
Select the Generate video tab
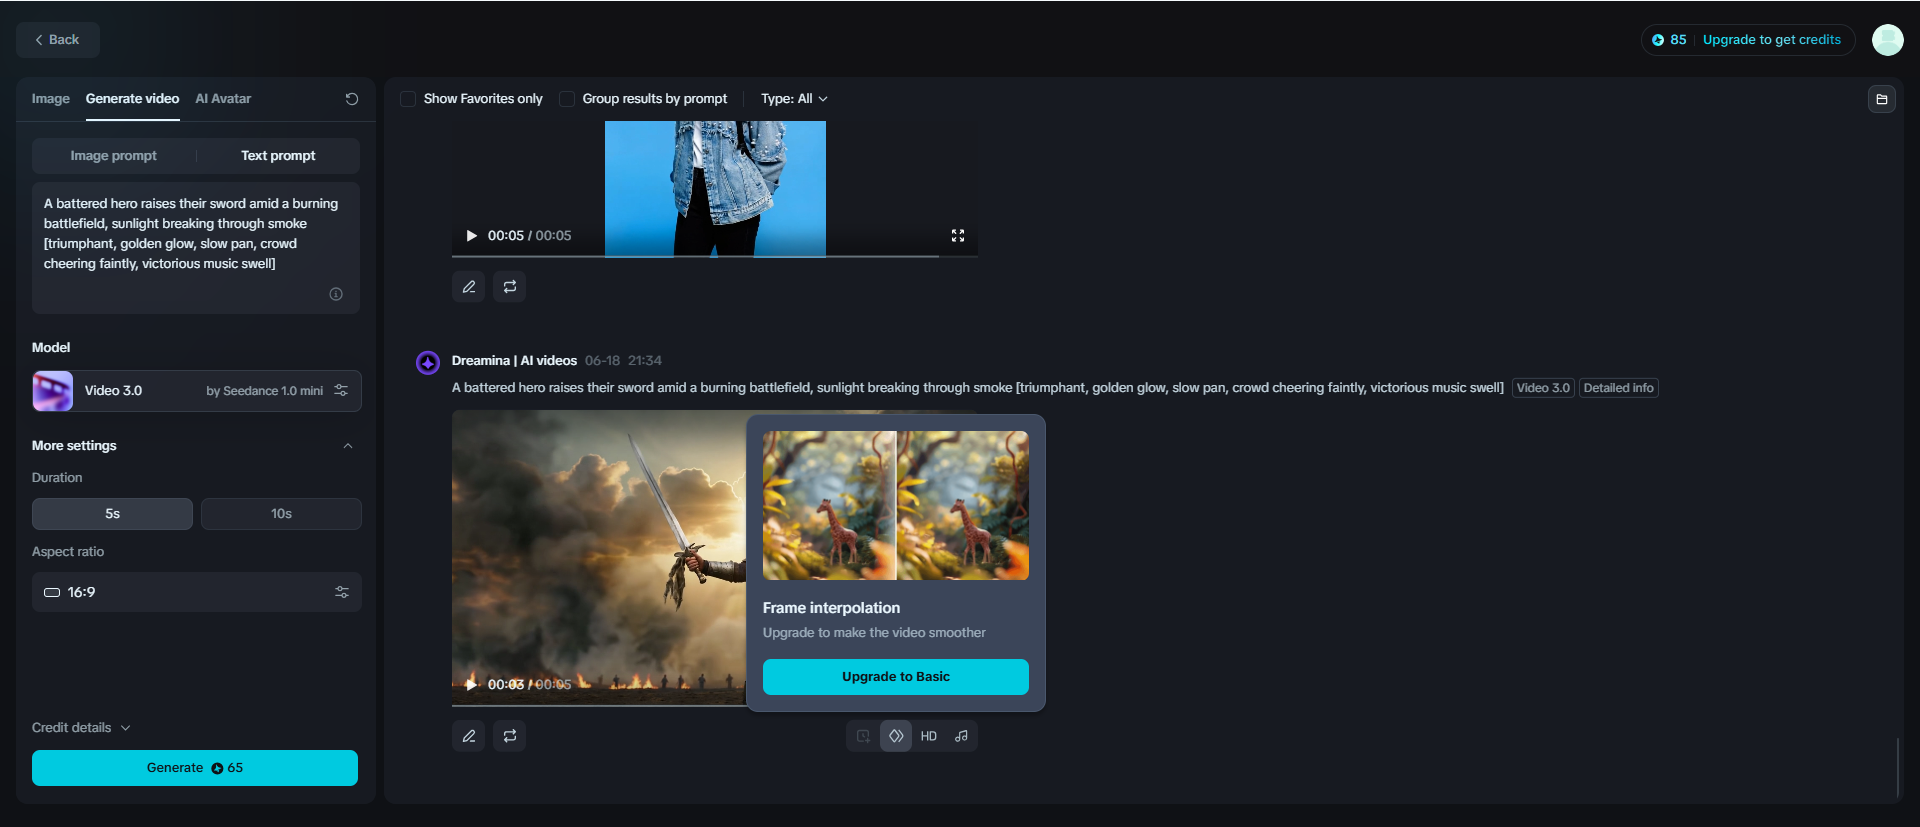point(132,99)
